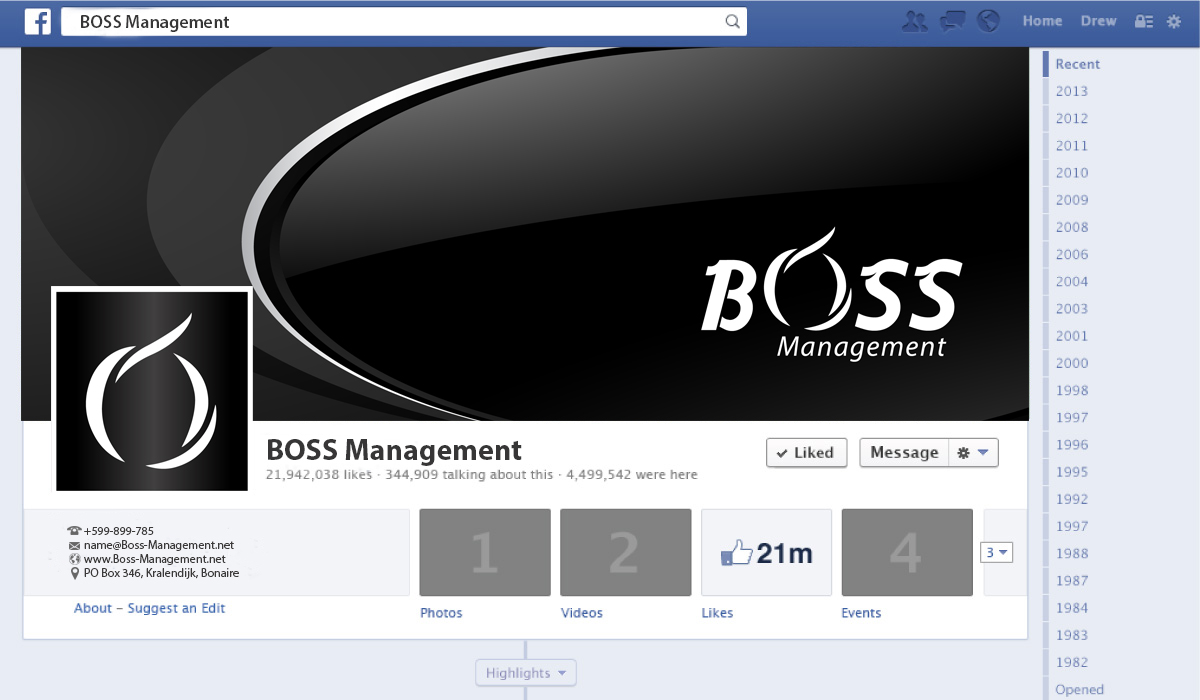Open the messages chat icon
The image size is (1200, 700).
point(953,21)
